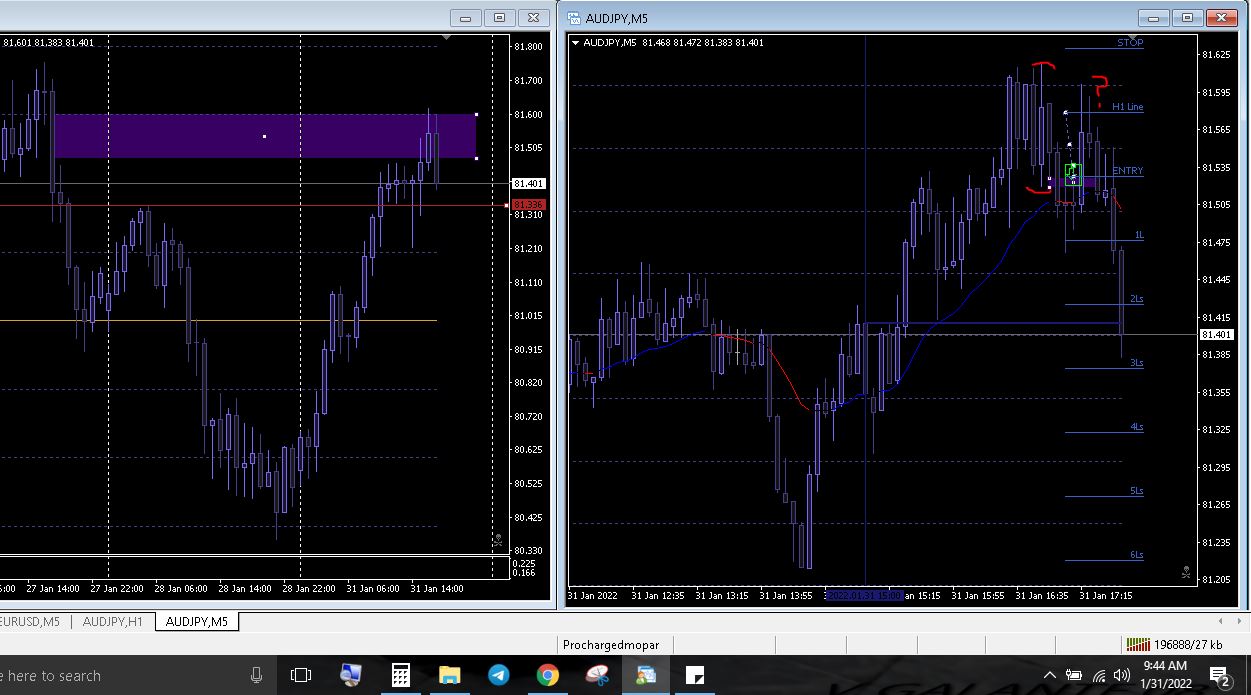Click the volume speaker tray icon
The height and width of the screenshot is (695, 1251).
[x=1122, y=676]
